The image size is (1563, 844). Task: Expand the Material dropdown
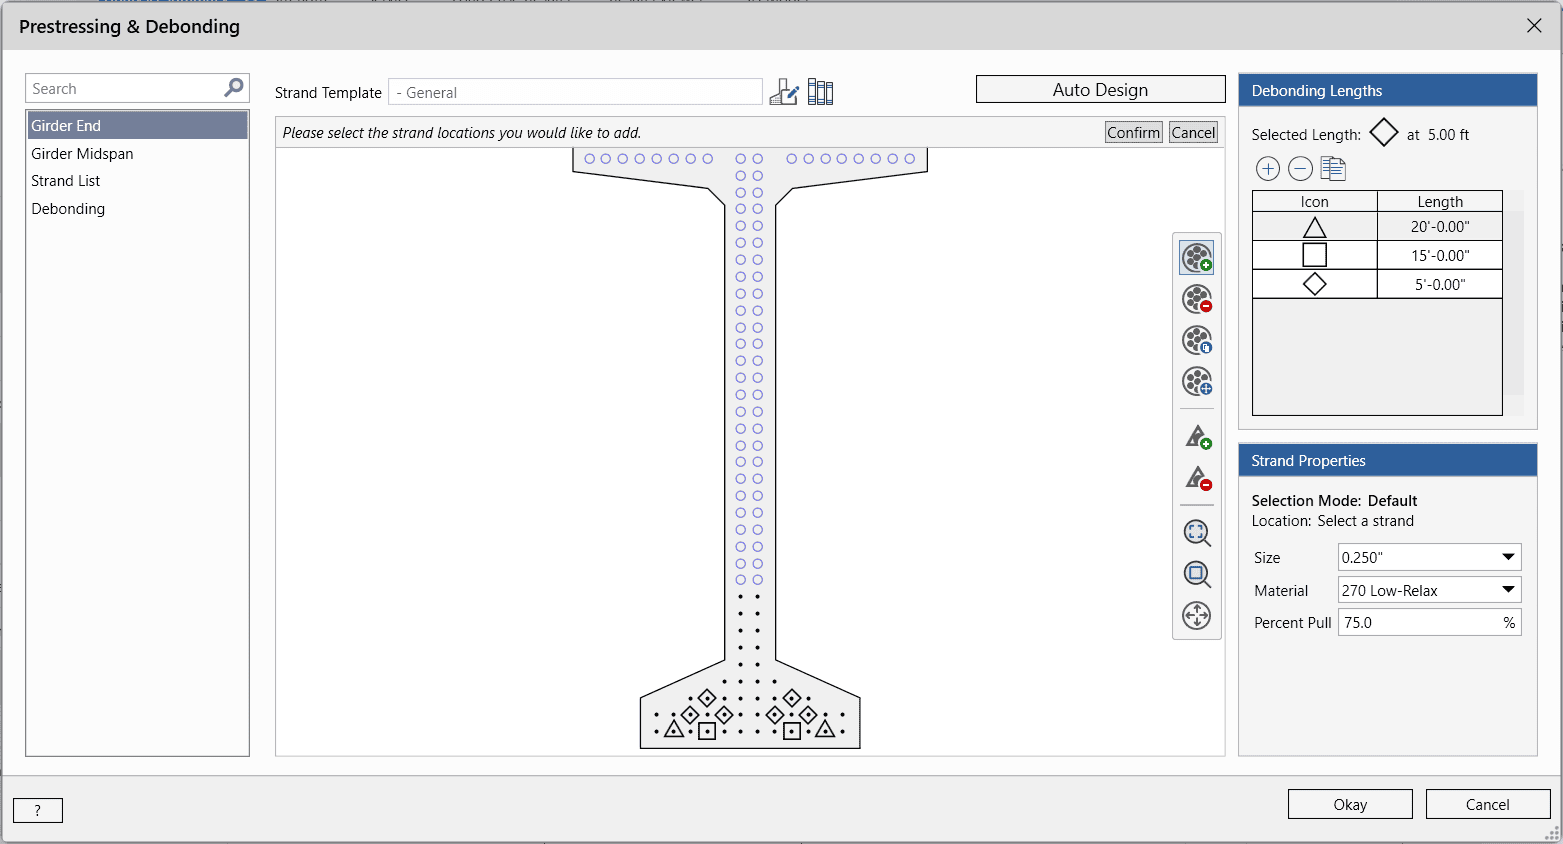[x=1508, y=590]
